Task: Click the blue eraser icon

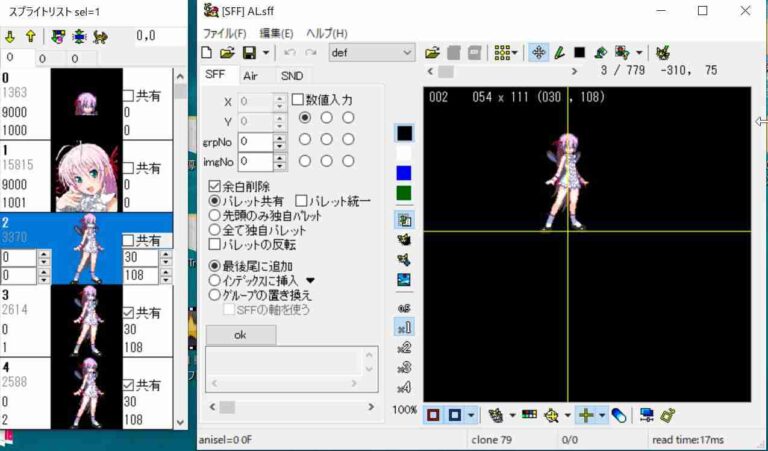Action: pos(619,416)
